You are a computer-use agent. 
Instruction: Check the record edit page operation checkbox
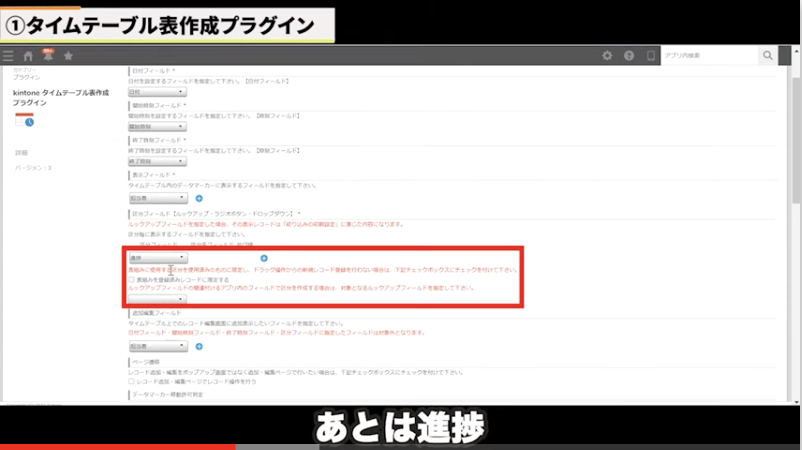[x=132, y=381]
